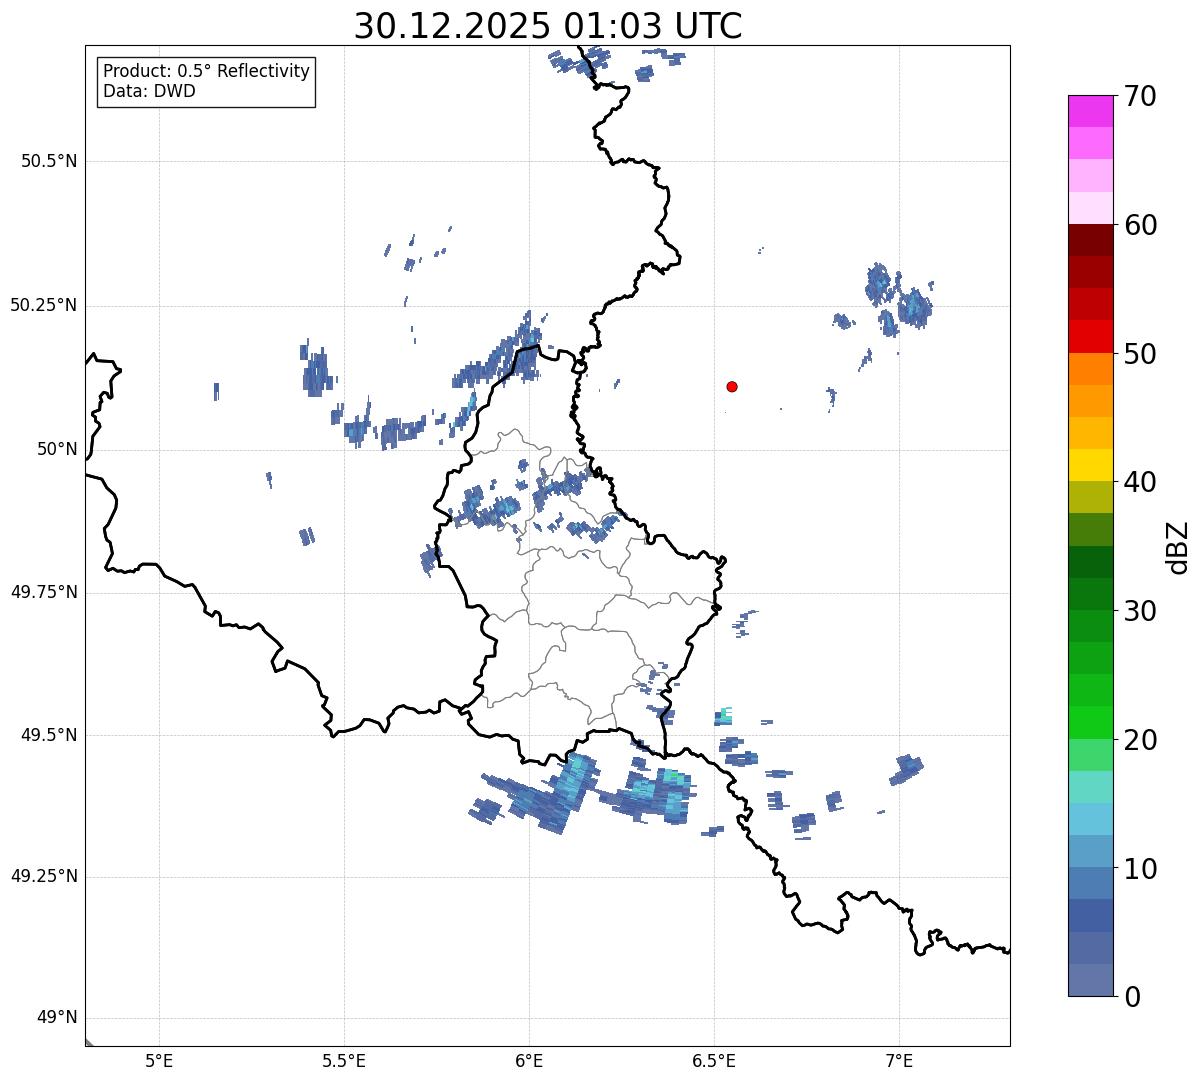Click the 49.75°N latitude label
The width and height of the screenshot is (1202, 1081).
[44, 592]
